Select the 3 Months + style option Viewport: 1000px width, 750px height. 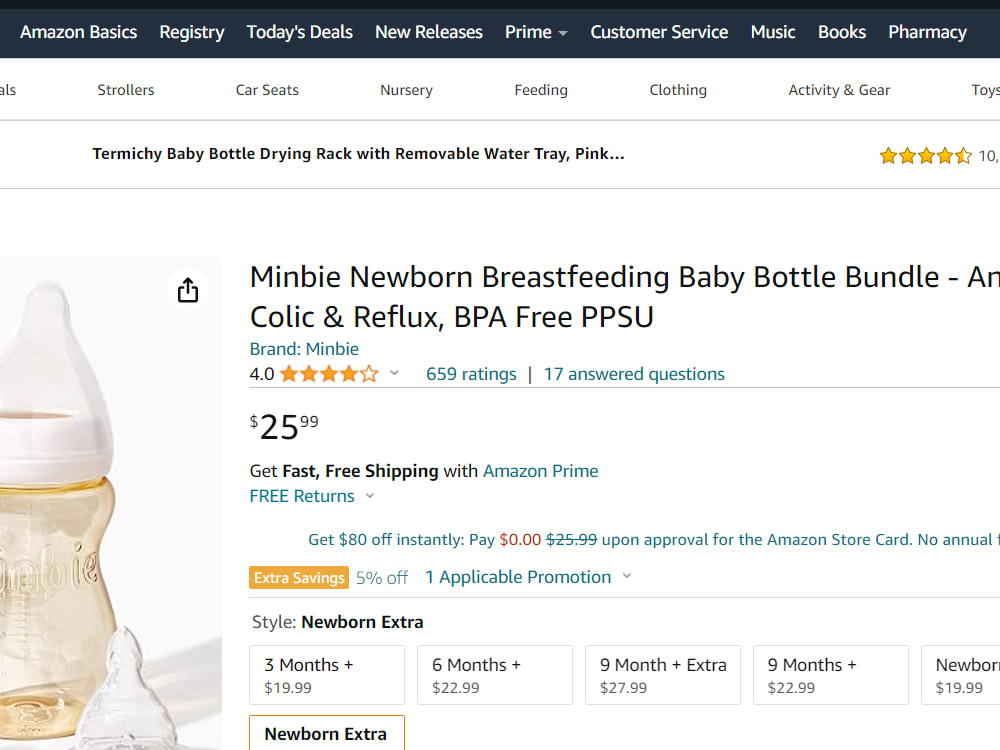(327, 675)
